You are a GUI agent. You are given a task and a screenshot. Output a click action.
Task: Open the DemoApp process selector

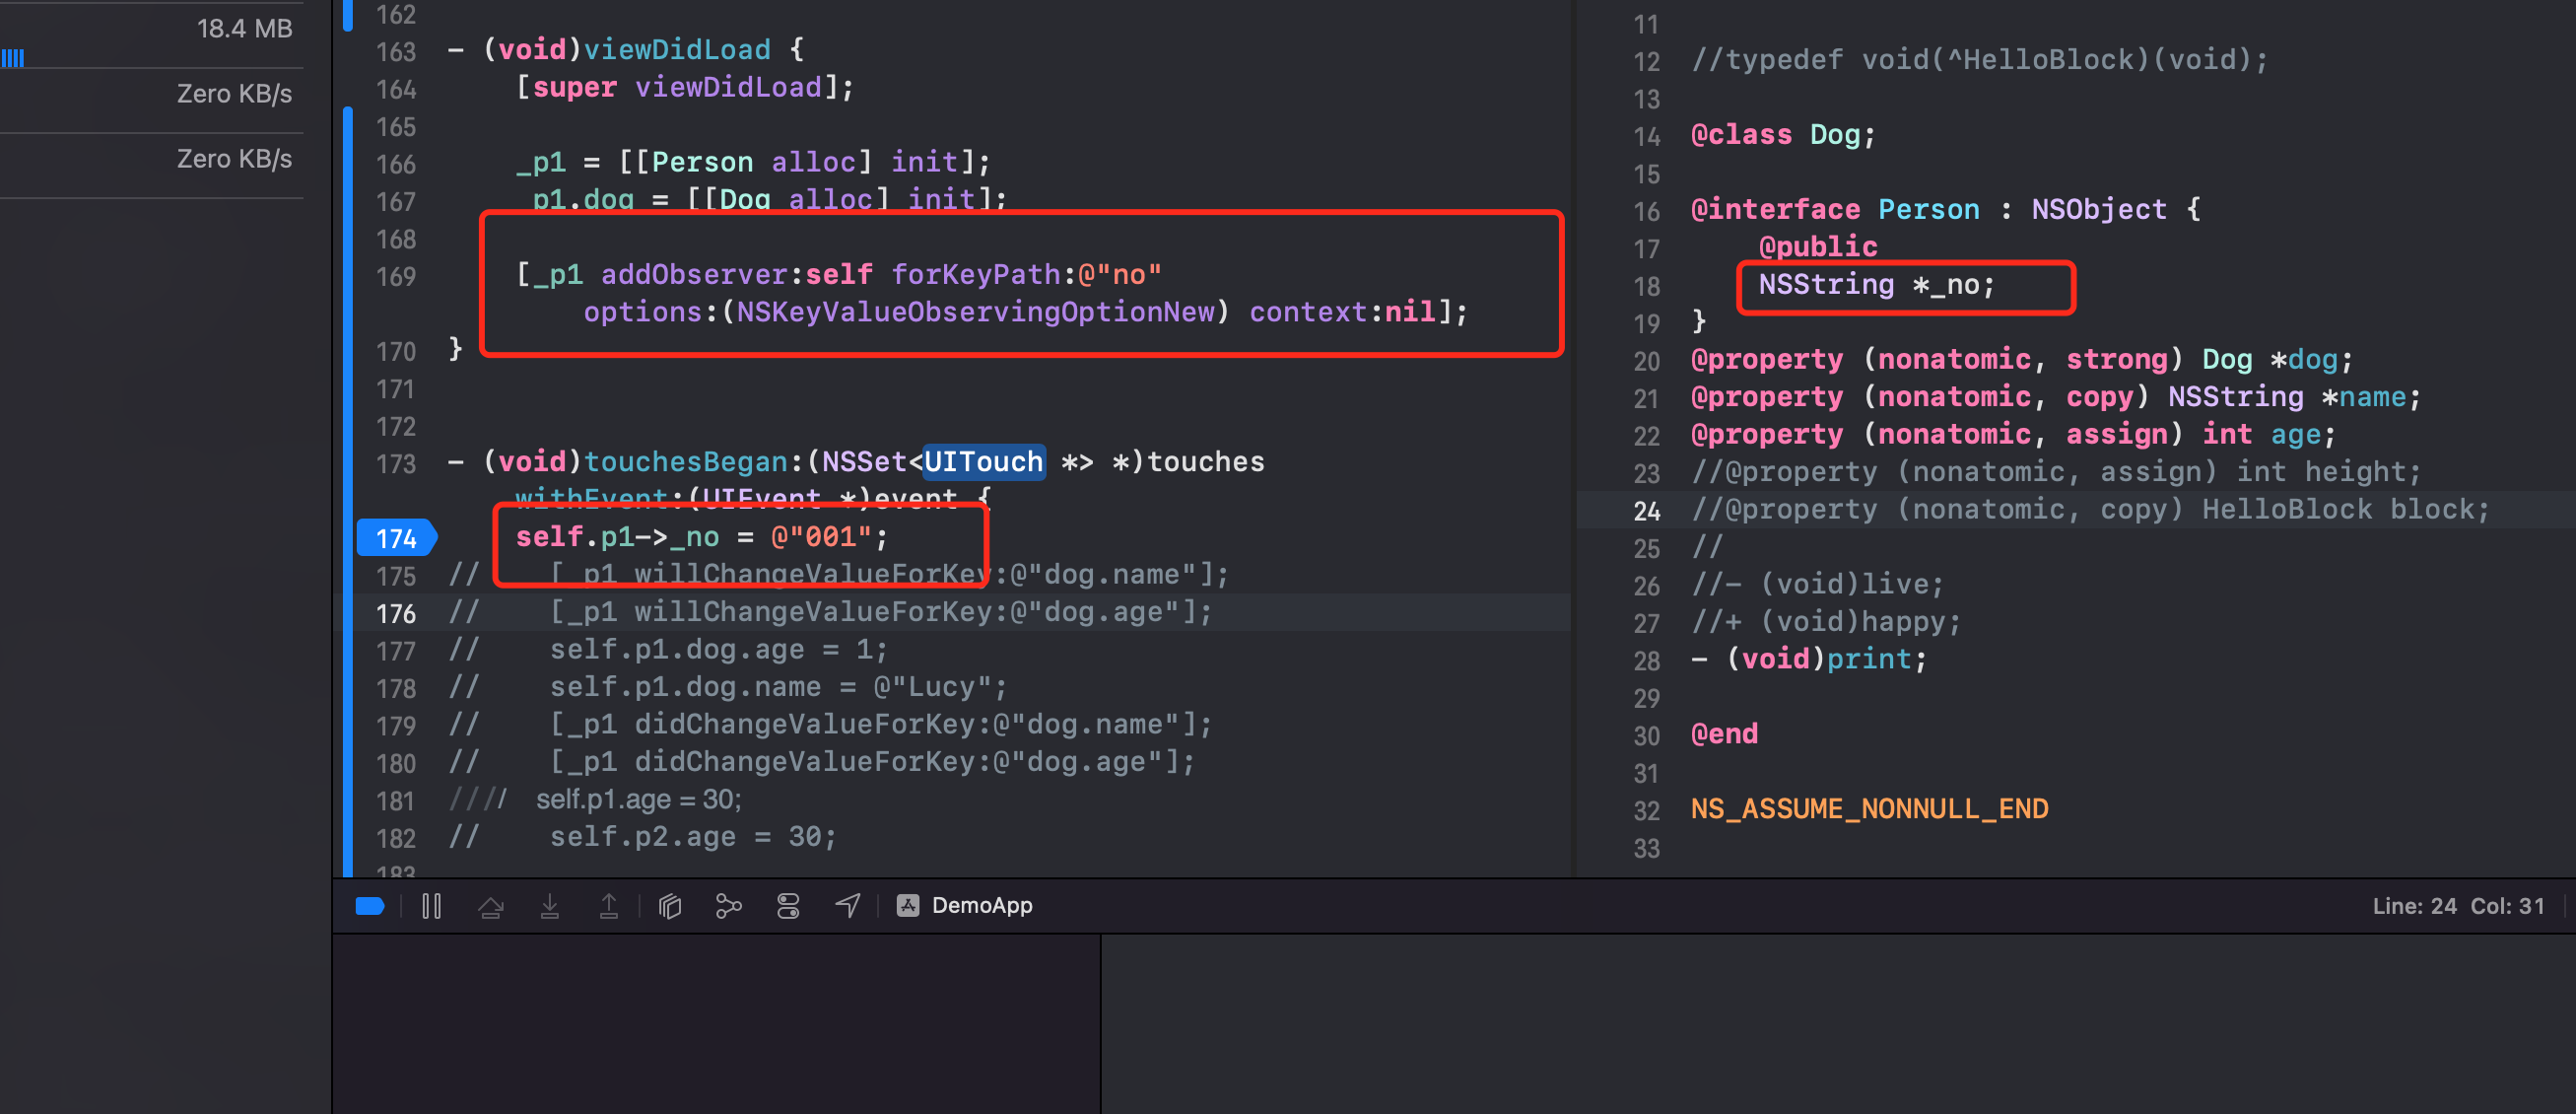965,906
